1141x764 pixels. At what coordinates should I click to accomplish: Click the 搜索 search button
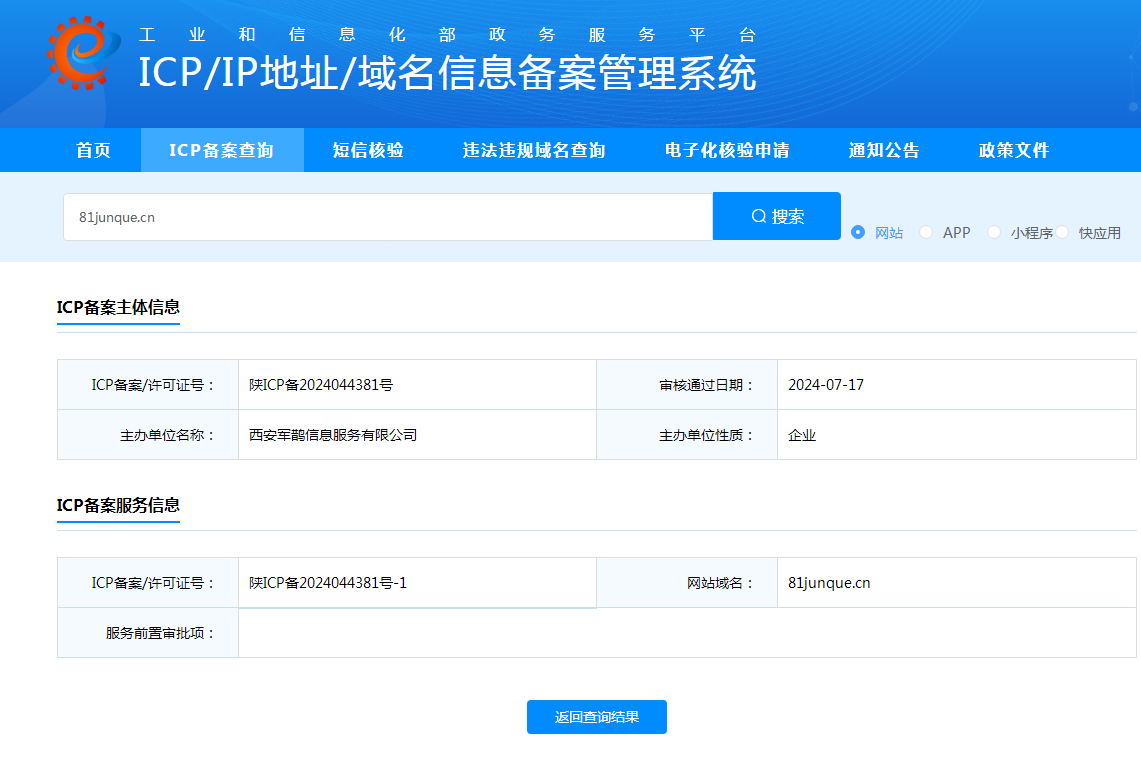[776, 216]
